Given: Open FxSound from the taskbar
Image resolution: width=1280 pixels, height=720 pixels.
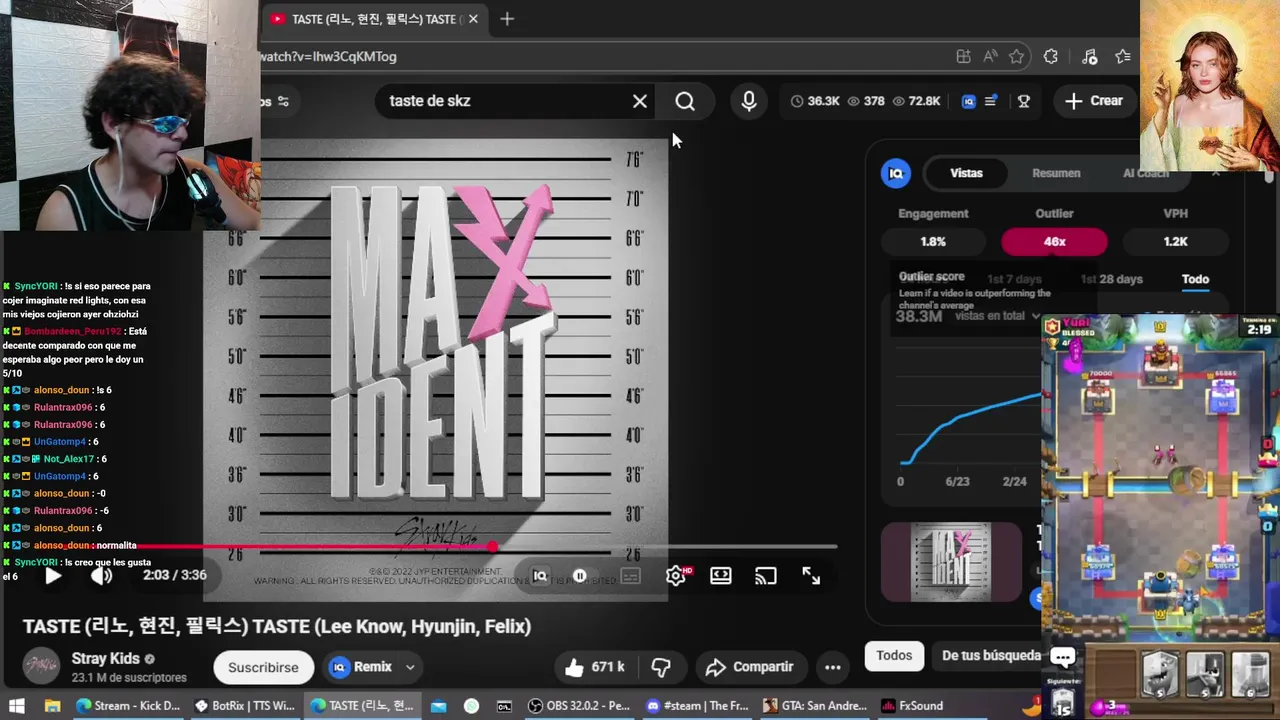Looking at the screenshot, I should click(914, 706).
